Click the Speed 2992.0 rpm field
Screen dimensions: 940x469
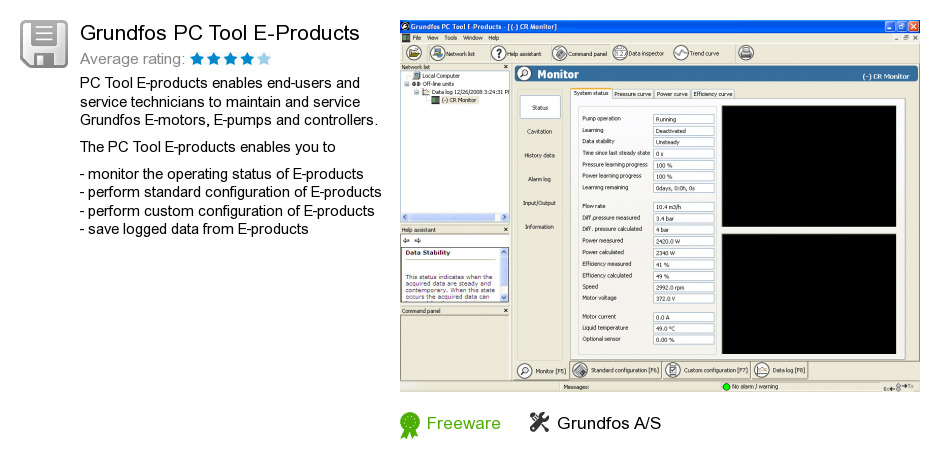[x=684, y=287]
